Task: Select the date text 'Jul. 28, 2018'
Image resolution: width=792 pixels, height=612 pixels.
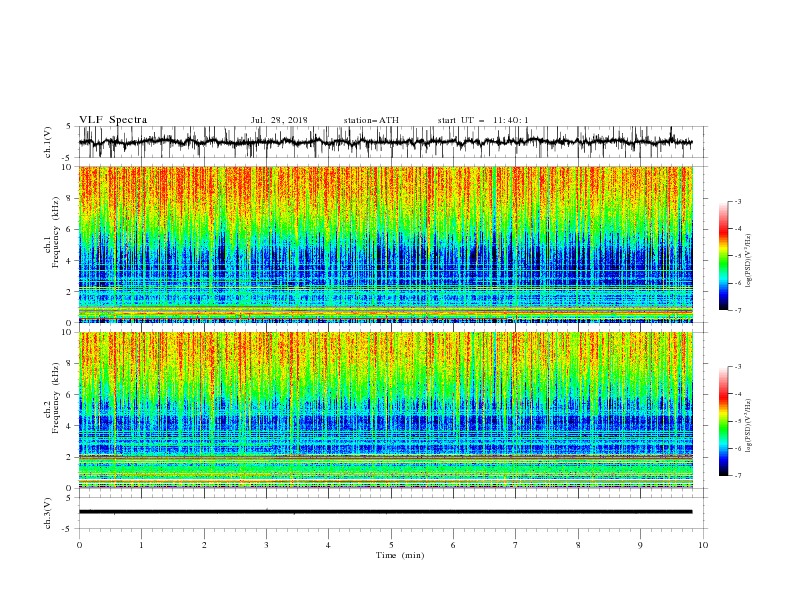Action: (279, 120)
